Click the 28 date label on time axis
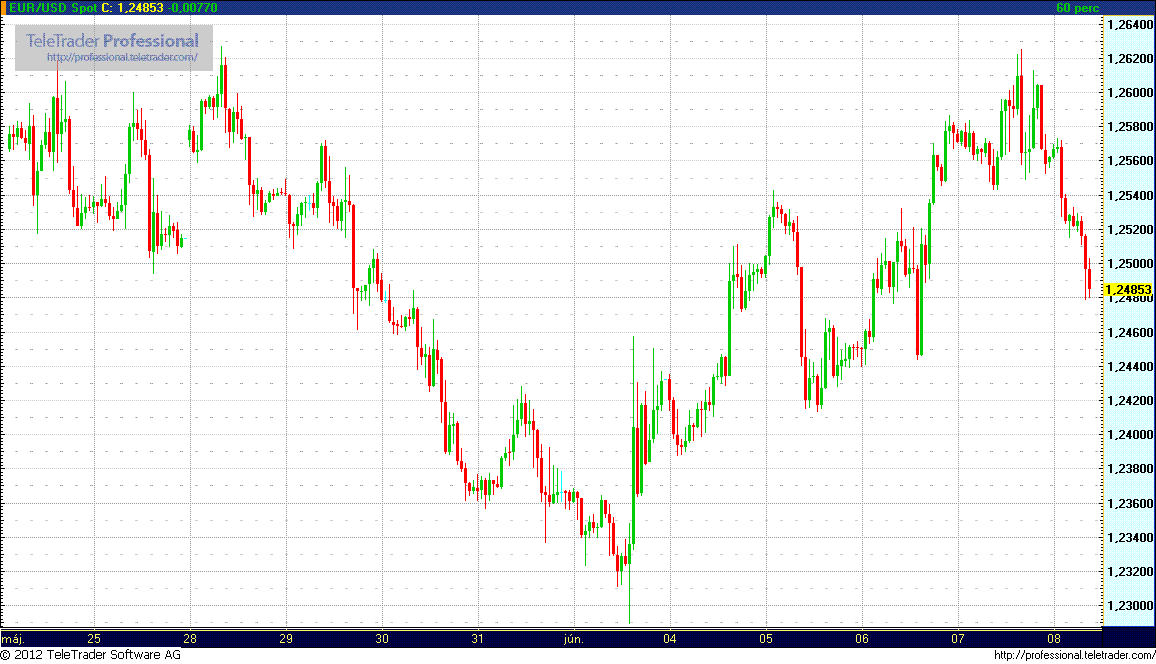 click(x=189, y=639)
